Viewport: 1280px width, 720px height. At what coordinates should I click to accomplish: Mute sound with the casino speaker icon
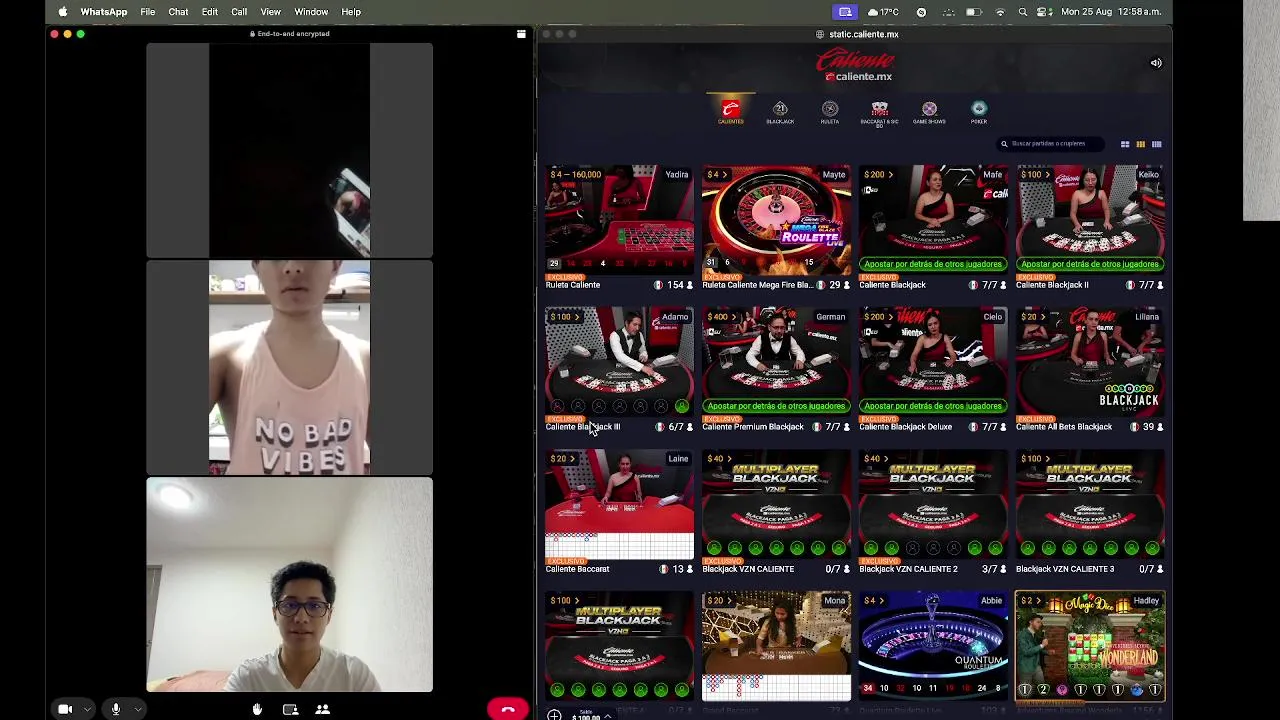coord(1156,63)
